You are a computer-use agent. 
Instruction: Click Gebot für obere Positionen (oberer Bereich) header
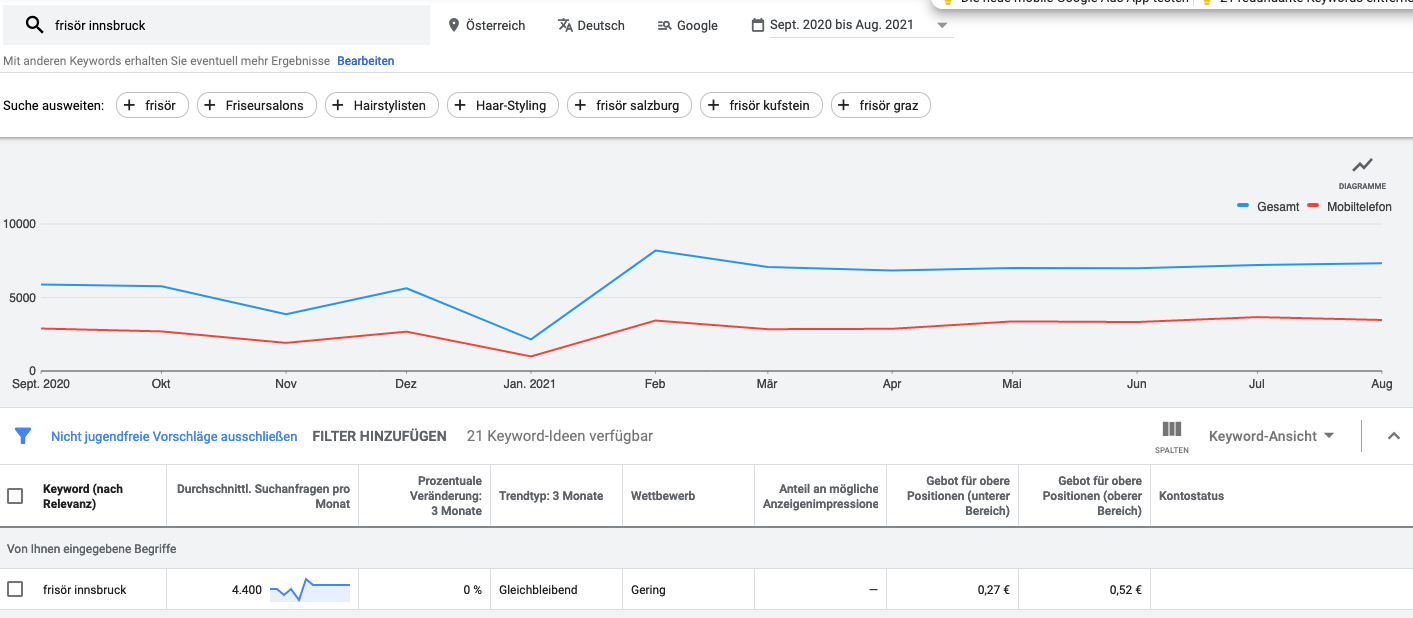[1092, 496]
